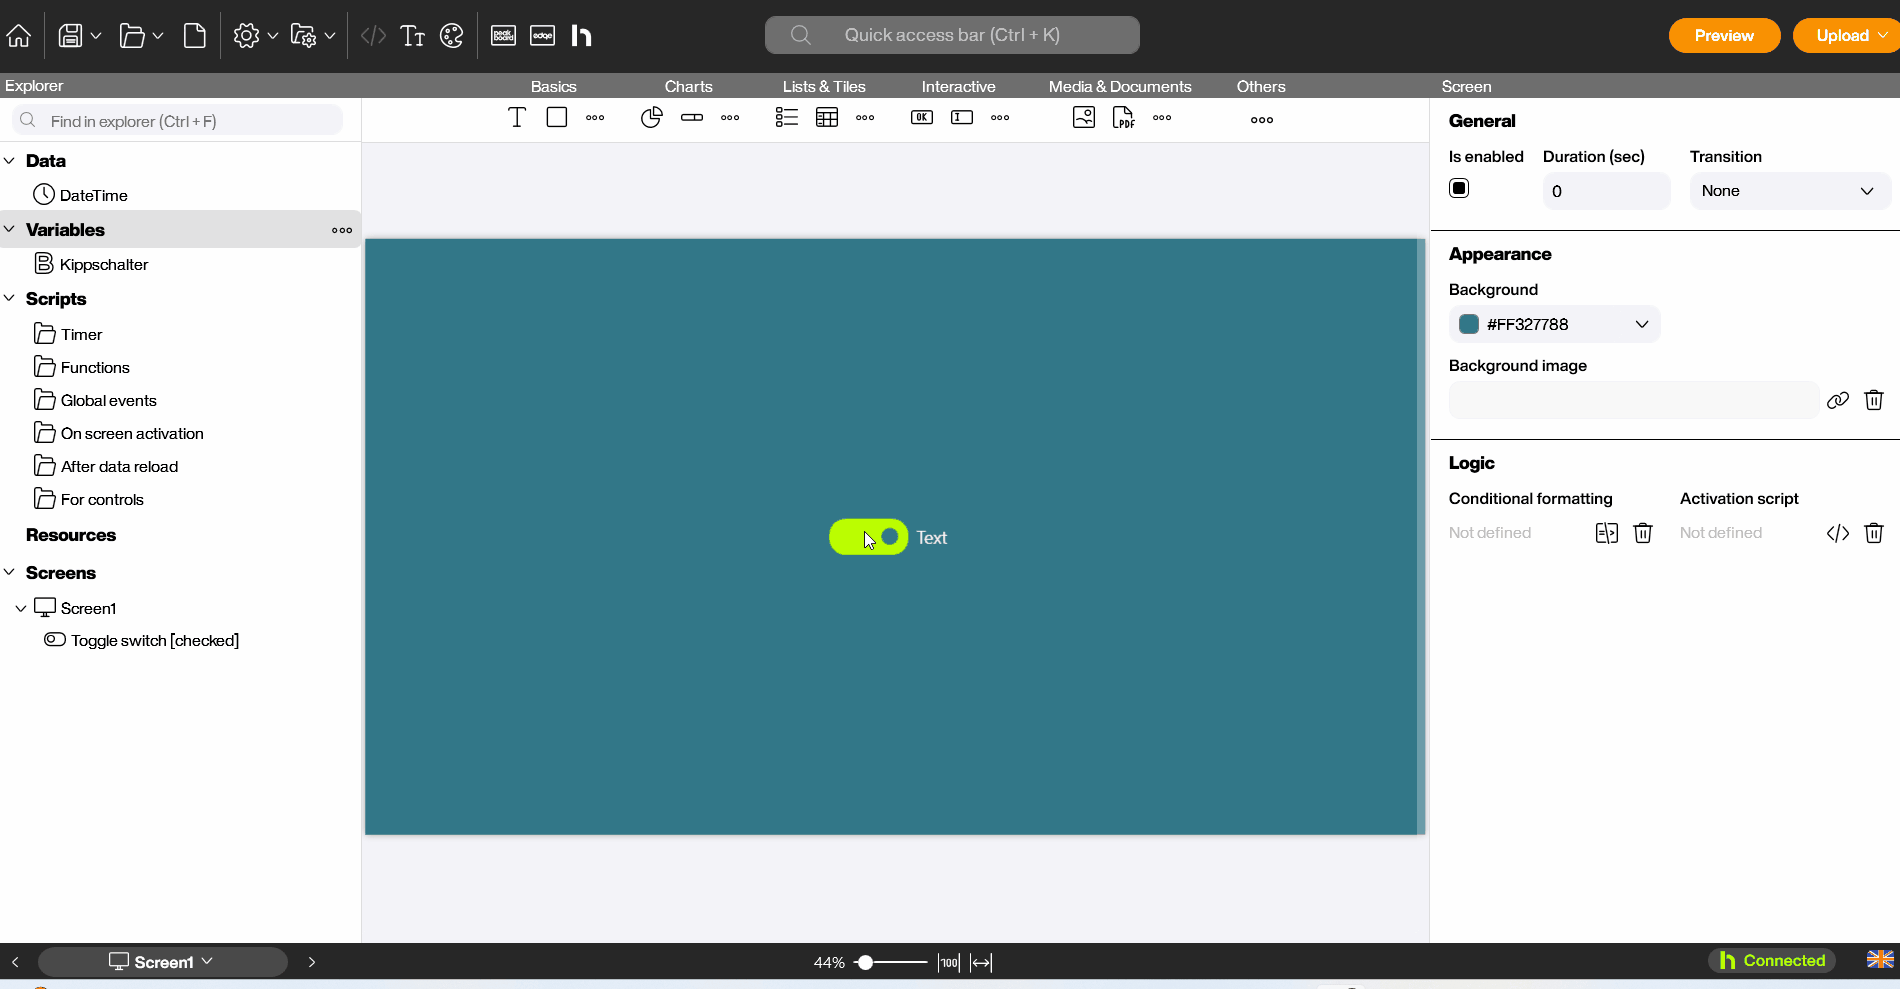Open the Transition dropdown

click(1789, 190)
